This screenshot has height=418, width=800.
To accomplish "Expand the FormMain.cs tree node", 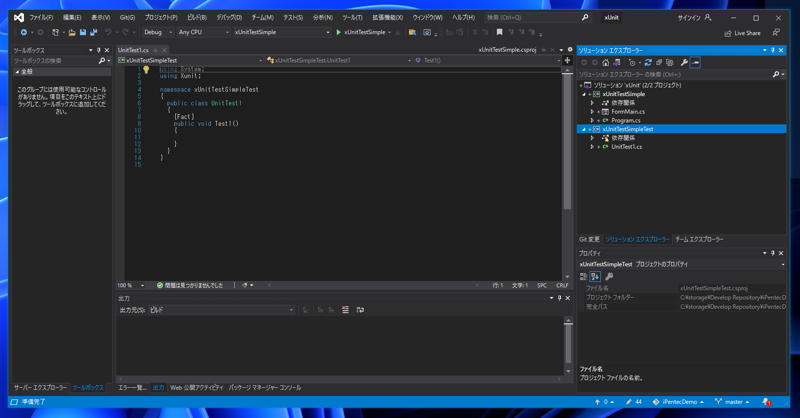I will click(x=592, y=112).
